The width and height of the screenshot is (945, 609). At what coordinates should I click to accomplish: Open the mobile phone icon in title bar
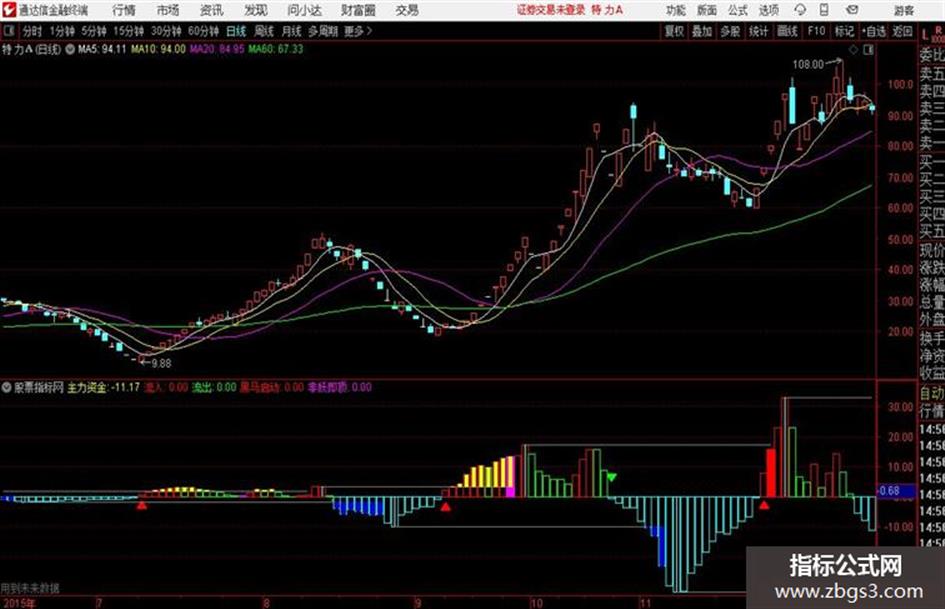[824, 10]
